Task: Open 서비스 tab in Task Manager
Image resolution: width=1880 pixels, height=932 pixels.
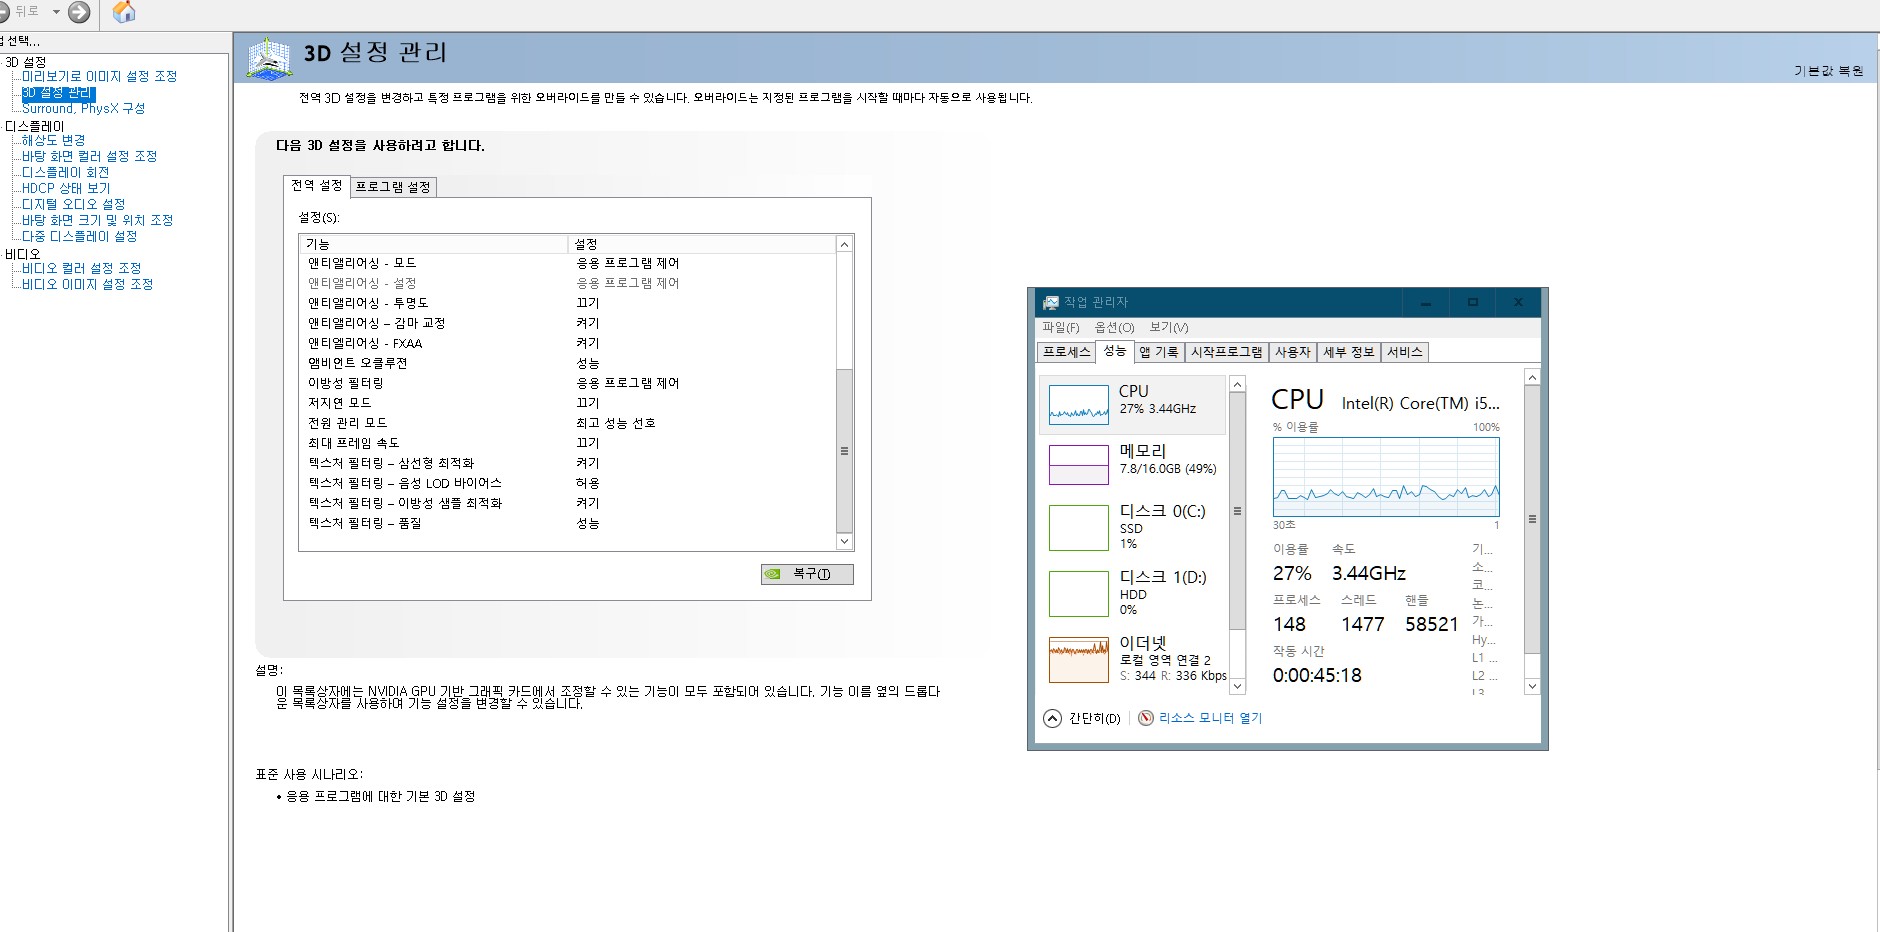Action: (1405, 352)
